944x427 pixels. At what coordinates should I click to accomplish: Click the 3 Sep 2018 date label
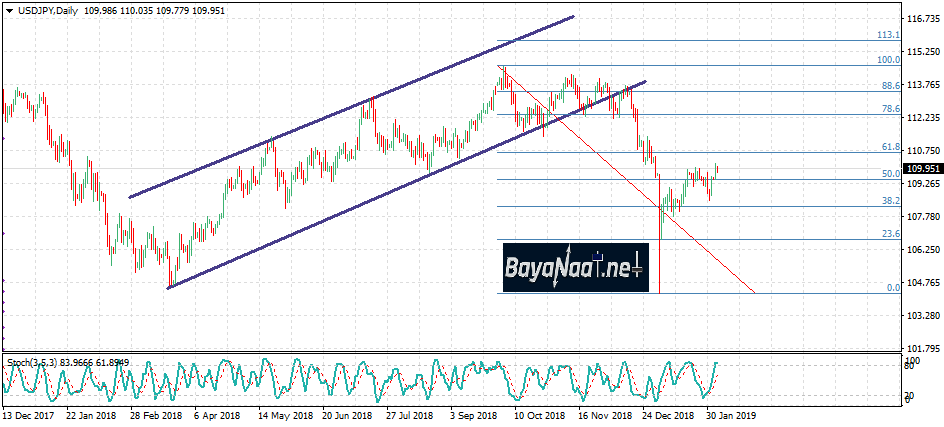472,414
